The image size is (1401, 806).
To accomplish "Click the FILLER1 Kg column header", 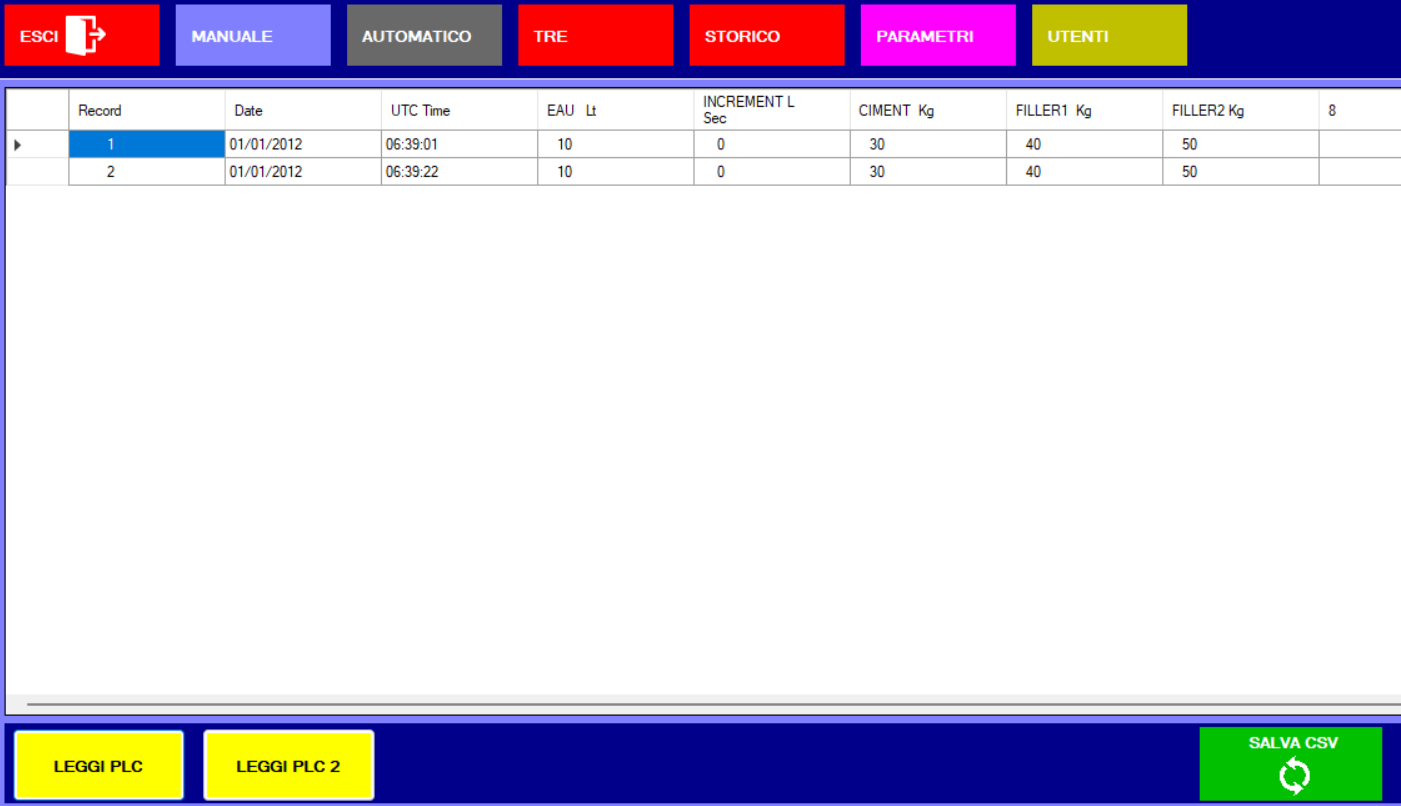I will click(x=1084, y=110).
